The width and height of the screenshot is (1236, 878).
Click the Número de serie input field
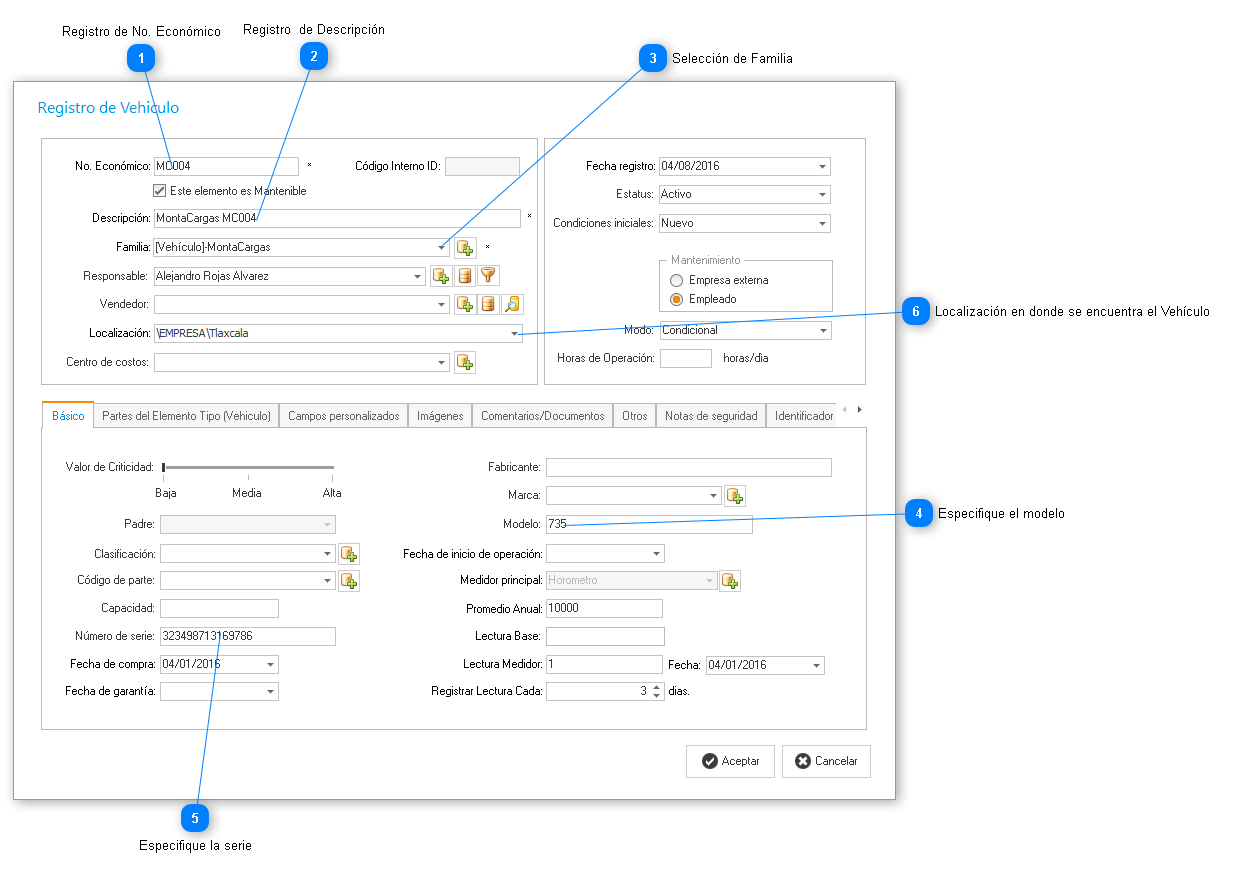point(247,637)
